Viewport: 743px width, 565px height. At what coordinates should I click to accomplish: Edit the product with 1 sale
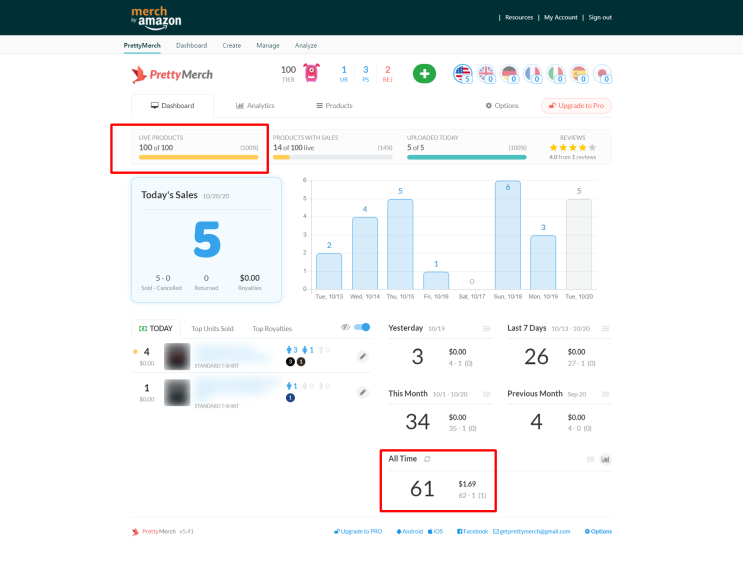point(362,392)
